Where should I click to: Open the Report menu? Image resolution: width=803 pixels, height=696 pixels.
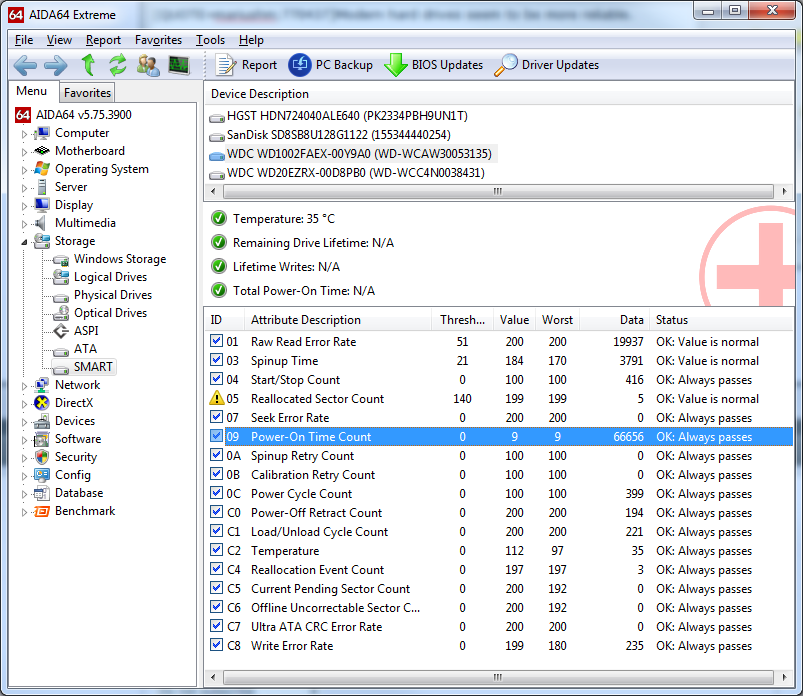103,40
